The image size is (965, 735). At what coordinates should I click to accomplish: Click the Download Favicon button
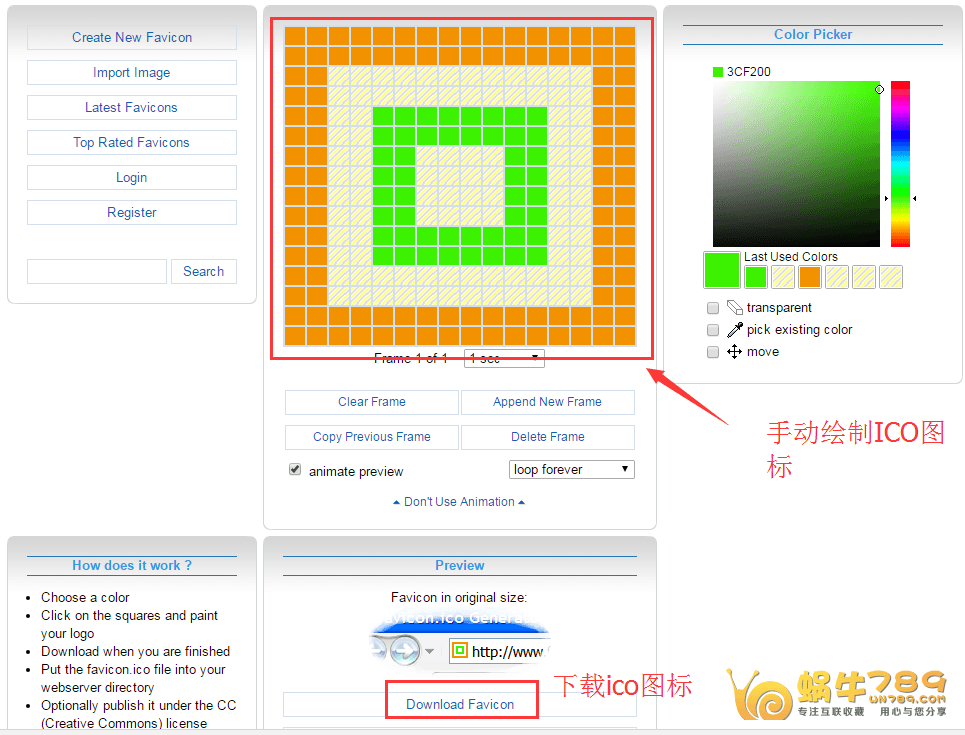click(x=460, y=704)
